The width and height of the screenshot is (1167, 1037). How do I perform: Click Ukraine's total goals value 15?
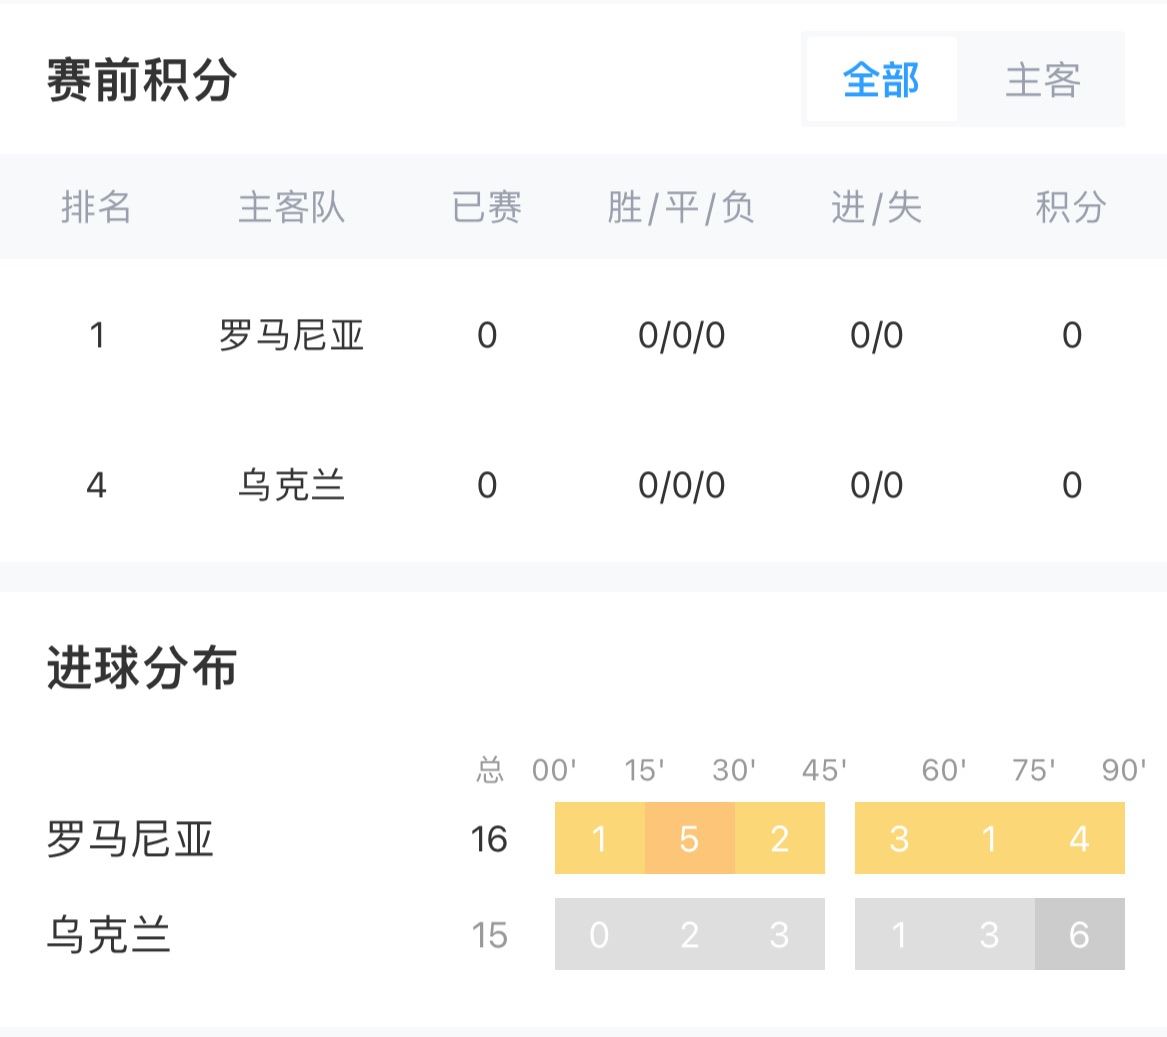pyautogui.click(x=489, y=935)
